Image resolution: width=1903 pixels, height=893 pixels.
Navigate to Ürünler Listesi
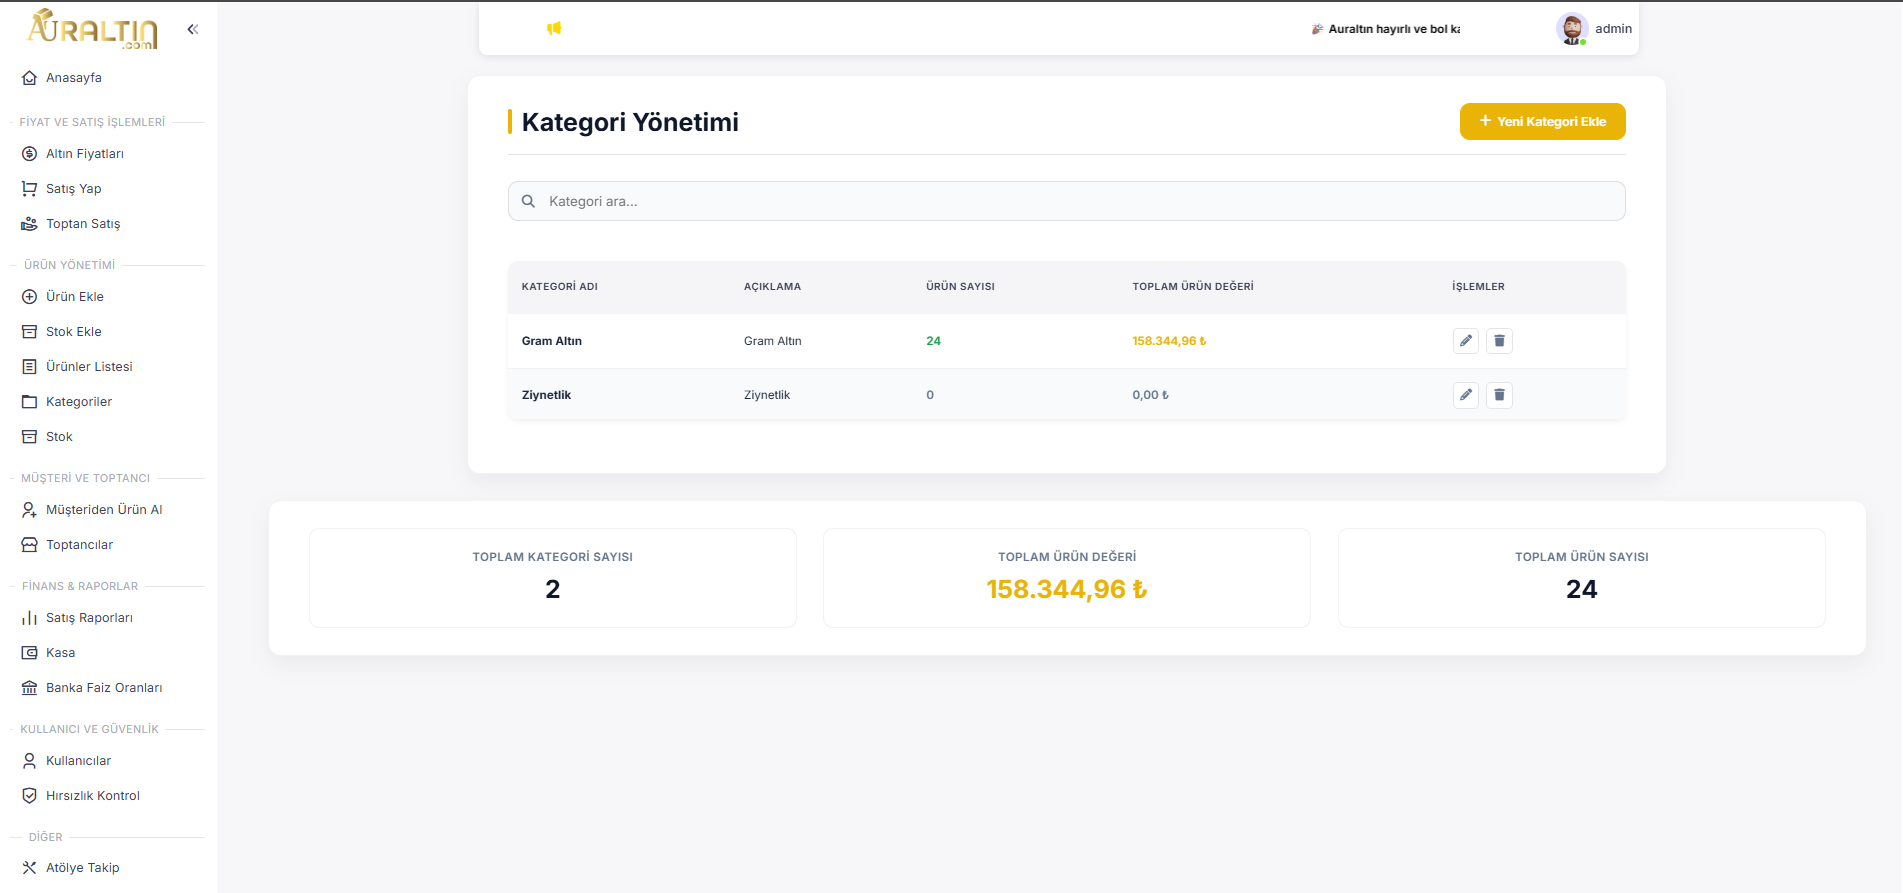[89, 367]
